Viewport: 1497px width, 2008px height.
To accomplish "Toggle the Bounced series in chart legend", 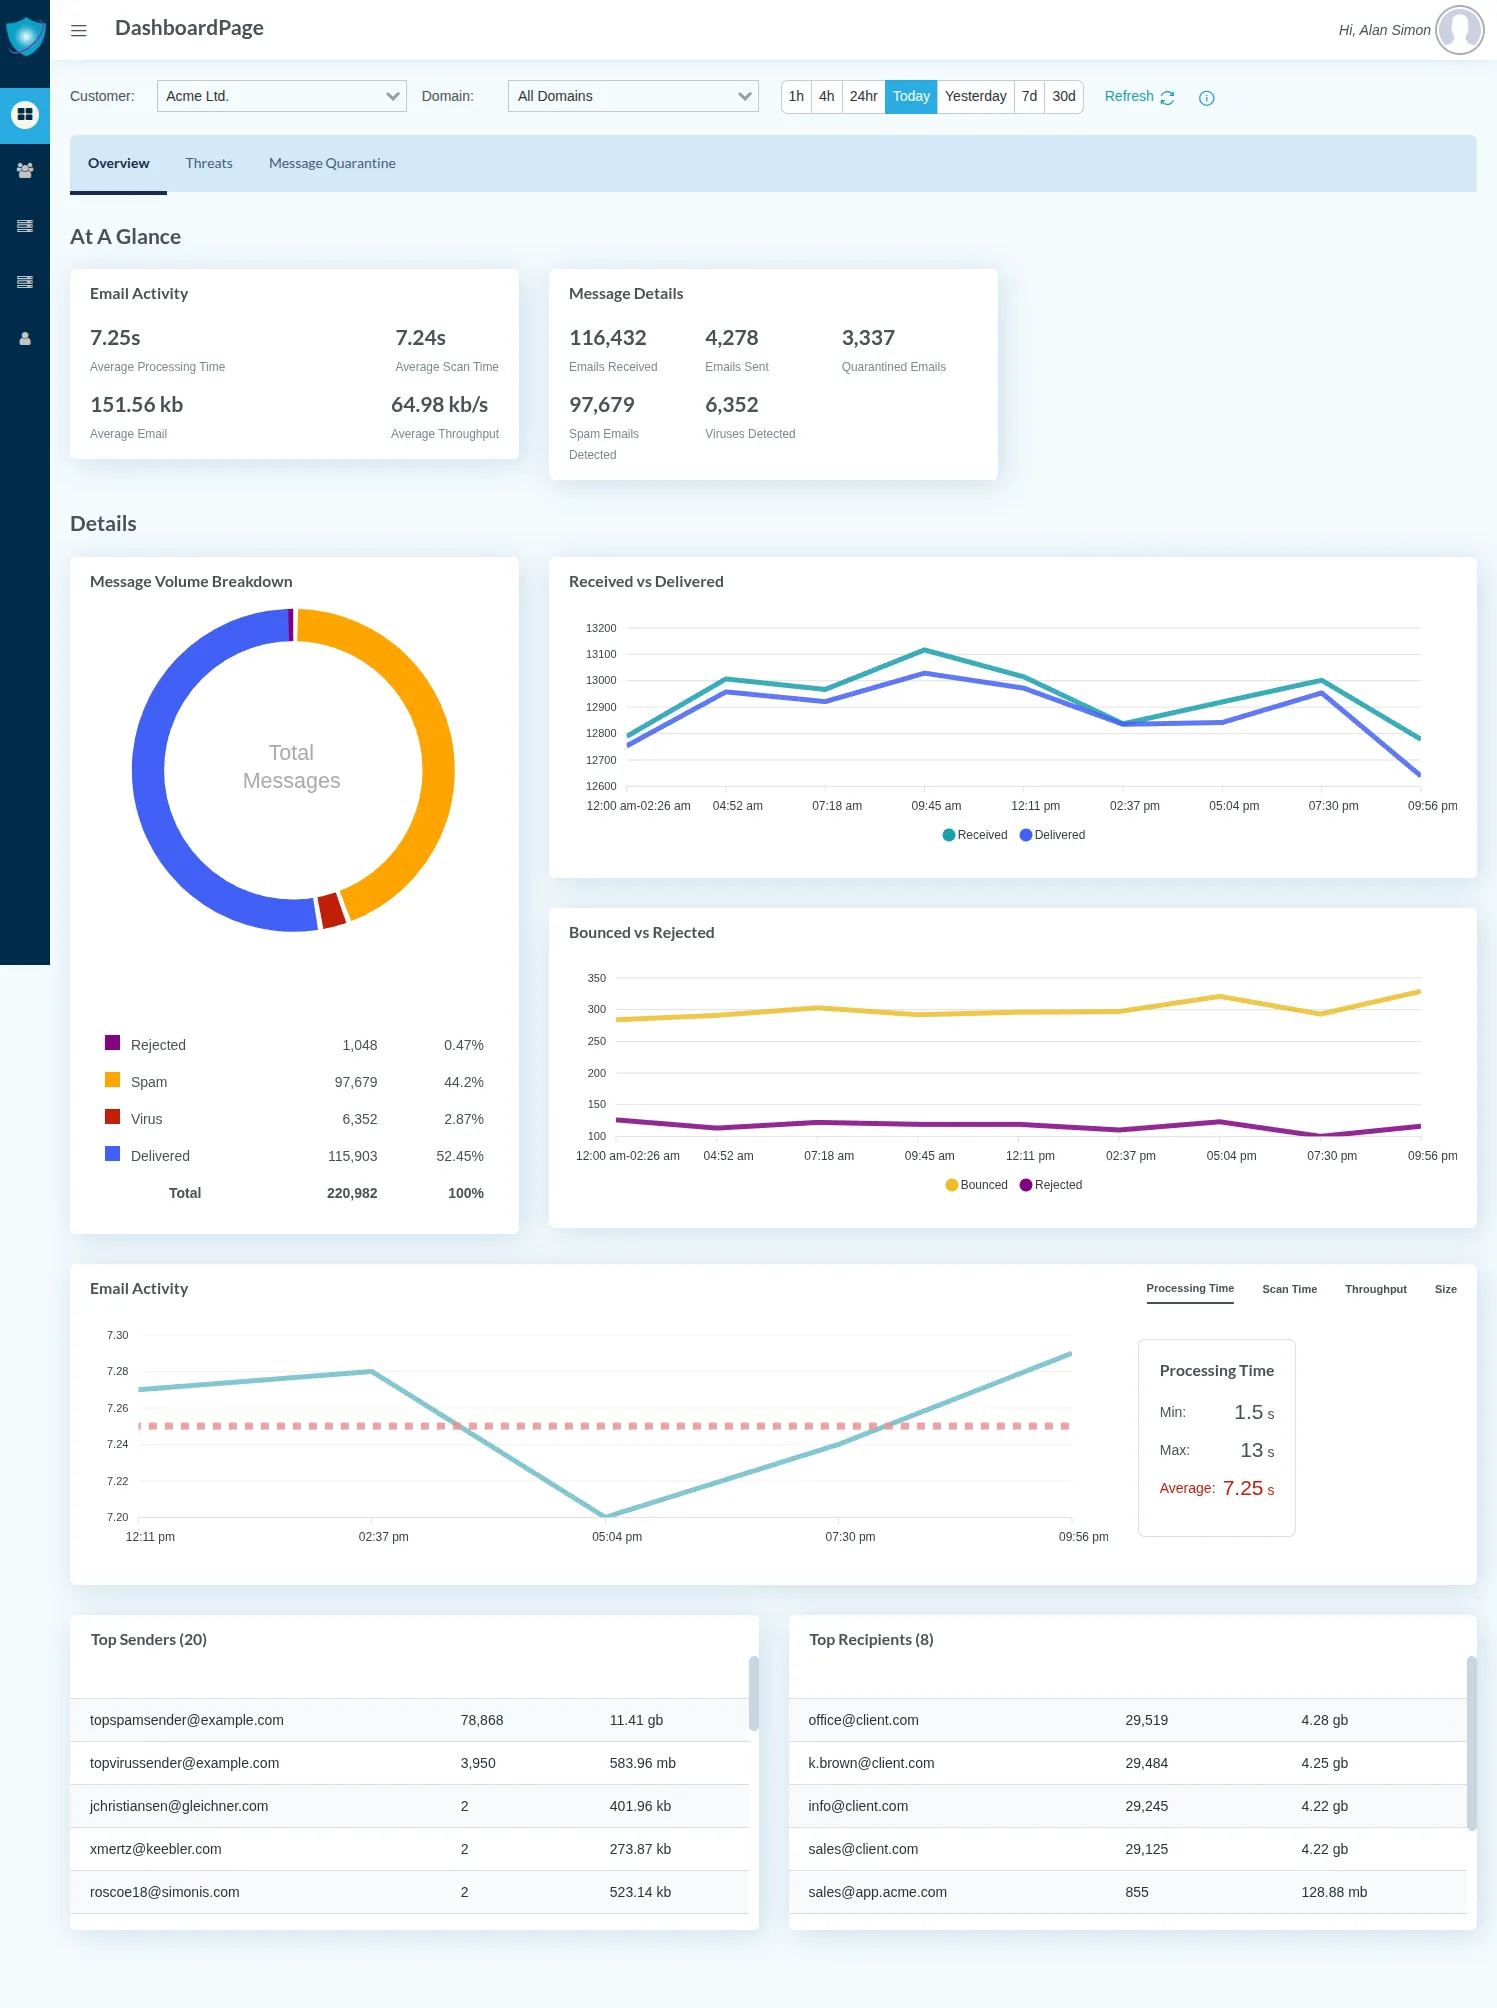I will click(x=976, y=1185).
